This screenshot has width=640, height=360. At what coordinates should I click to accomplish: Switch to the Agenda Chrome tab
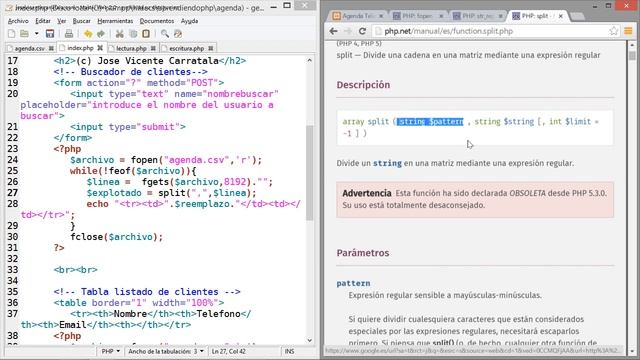358,16
